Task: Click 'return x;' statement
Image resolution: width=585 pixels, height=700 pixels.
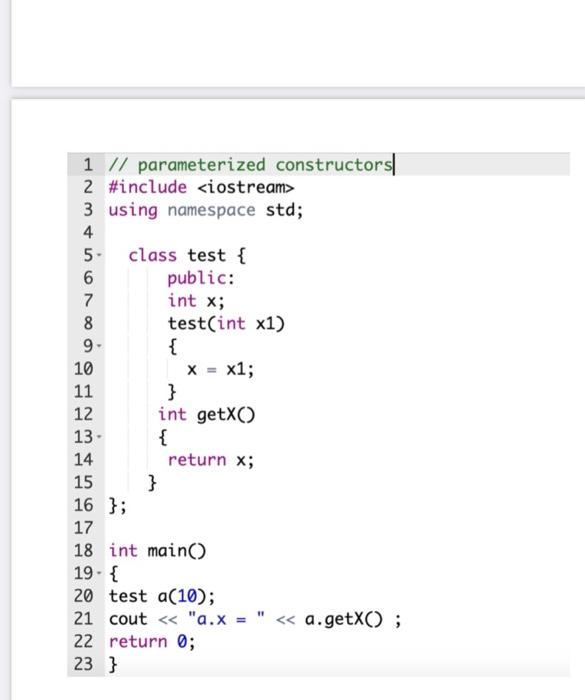Action: [211, 460]
